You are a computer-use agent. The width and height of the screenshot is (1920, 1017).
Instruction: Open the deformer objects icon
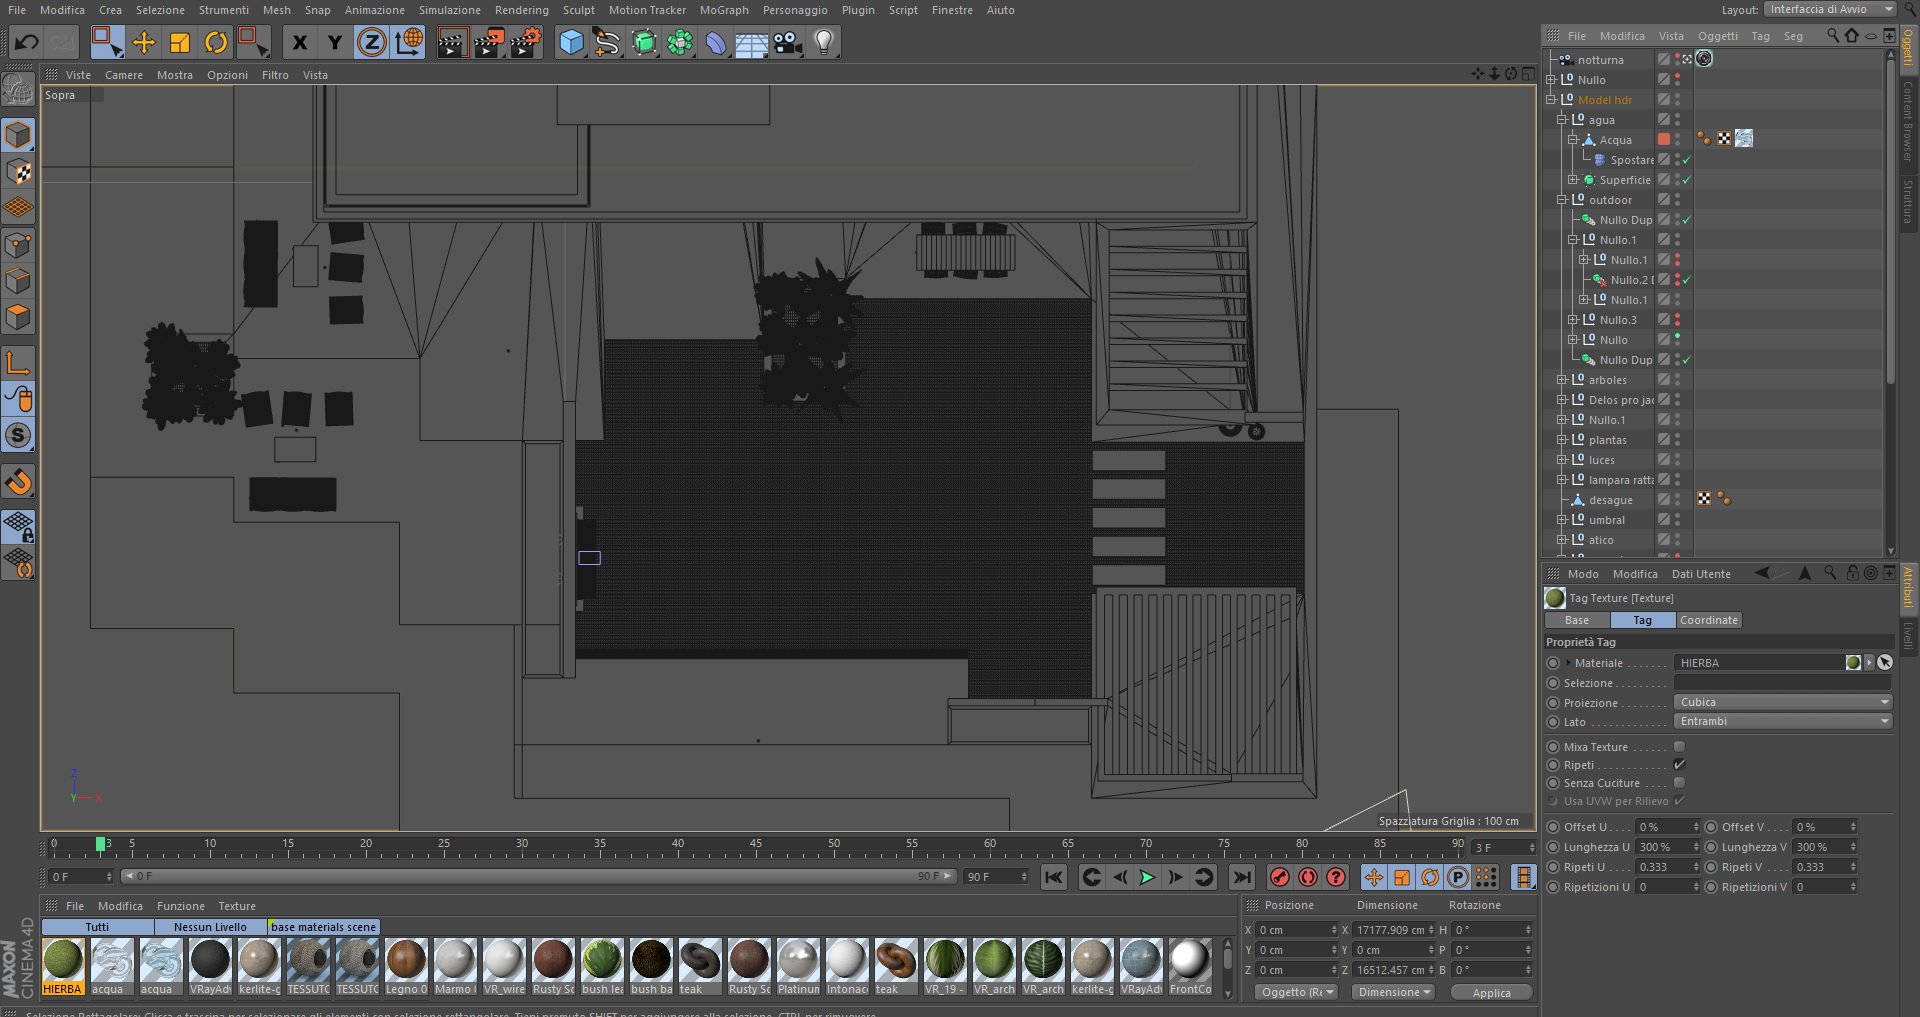[716, 42]
